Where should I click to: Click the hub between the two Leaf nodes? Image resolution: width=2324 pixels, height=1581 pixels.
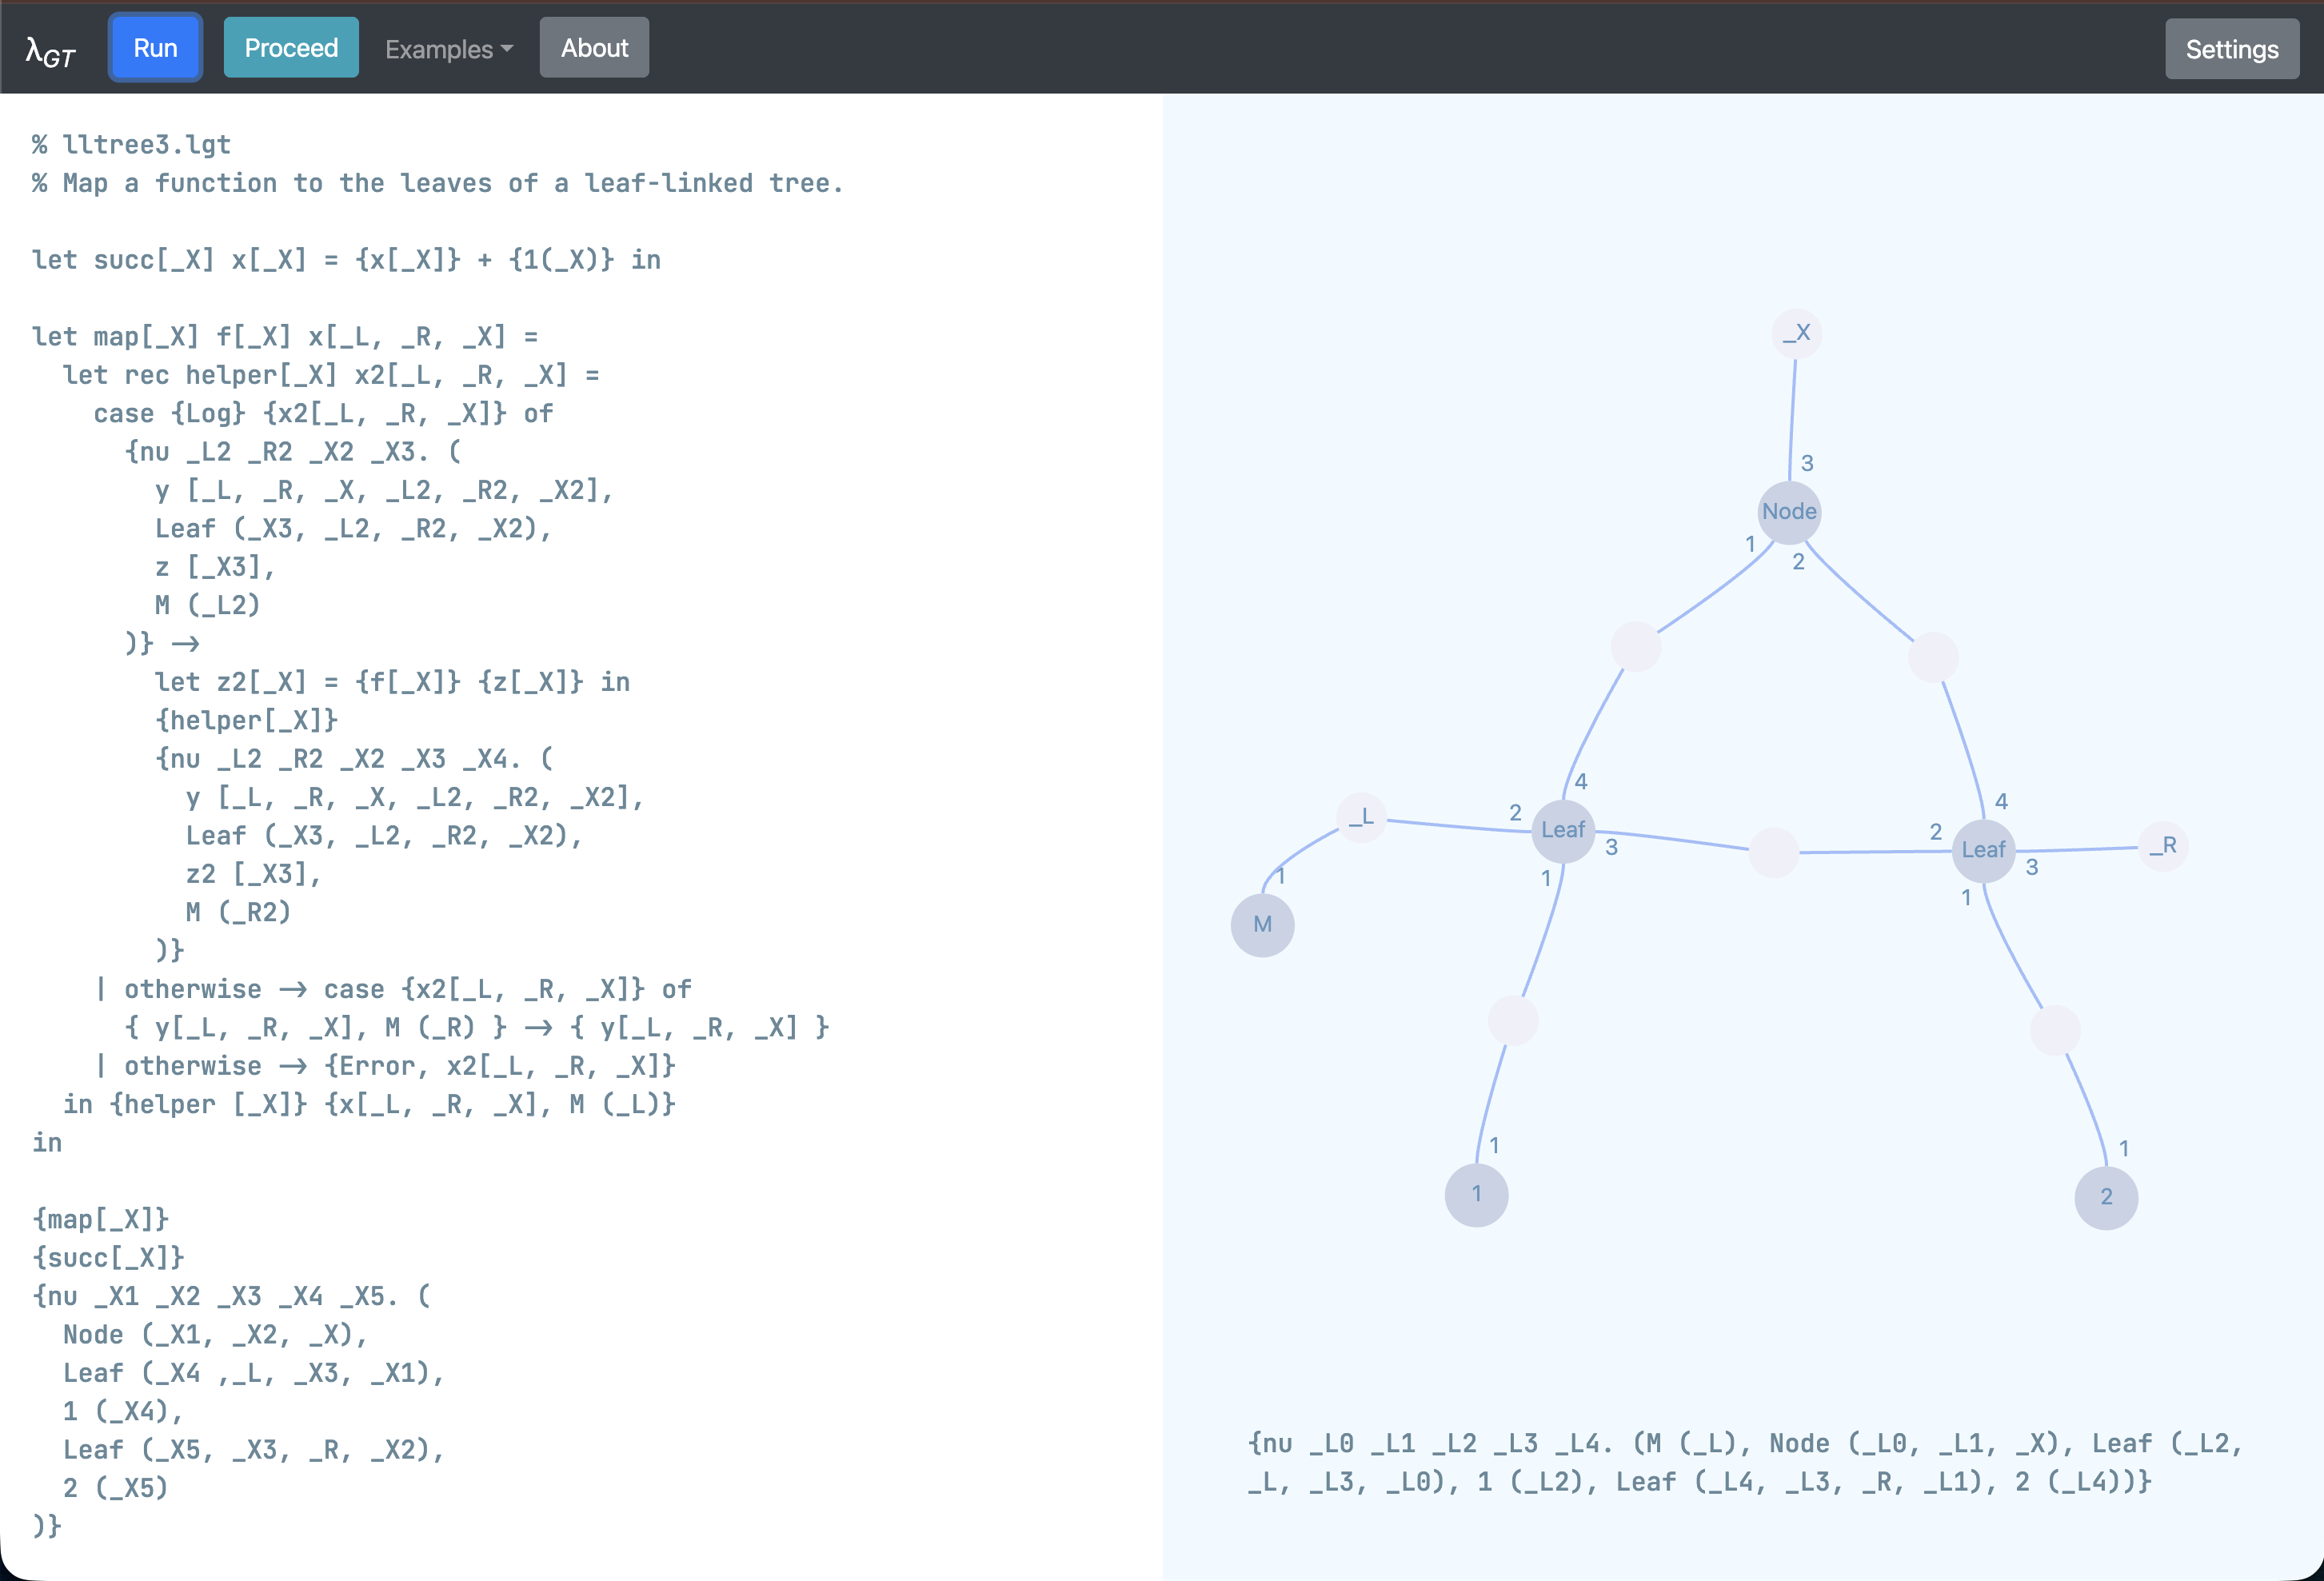pos(1774,852)
